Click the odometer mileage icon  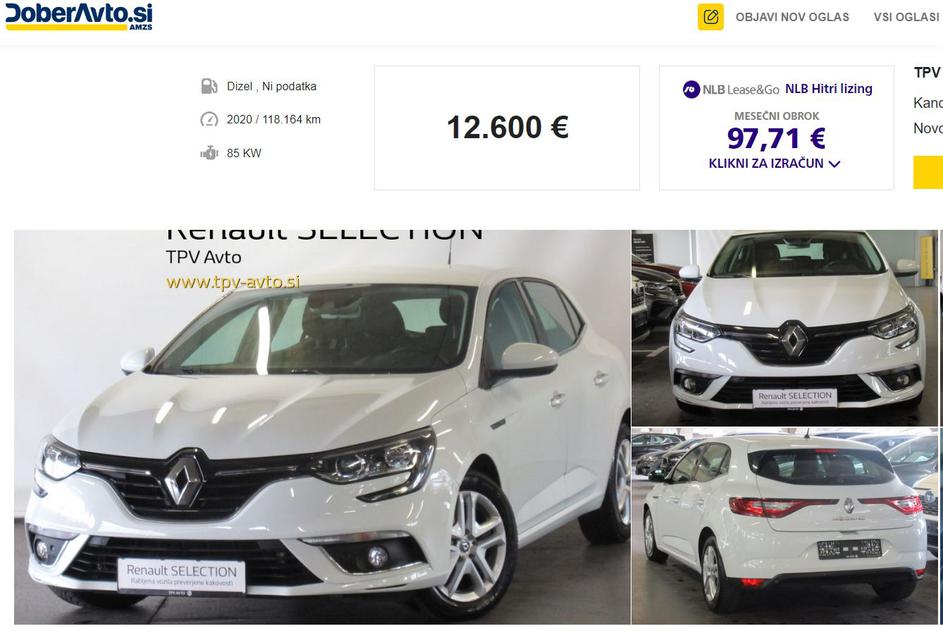(x=209, y=119)
